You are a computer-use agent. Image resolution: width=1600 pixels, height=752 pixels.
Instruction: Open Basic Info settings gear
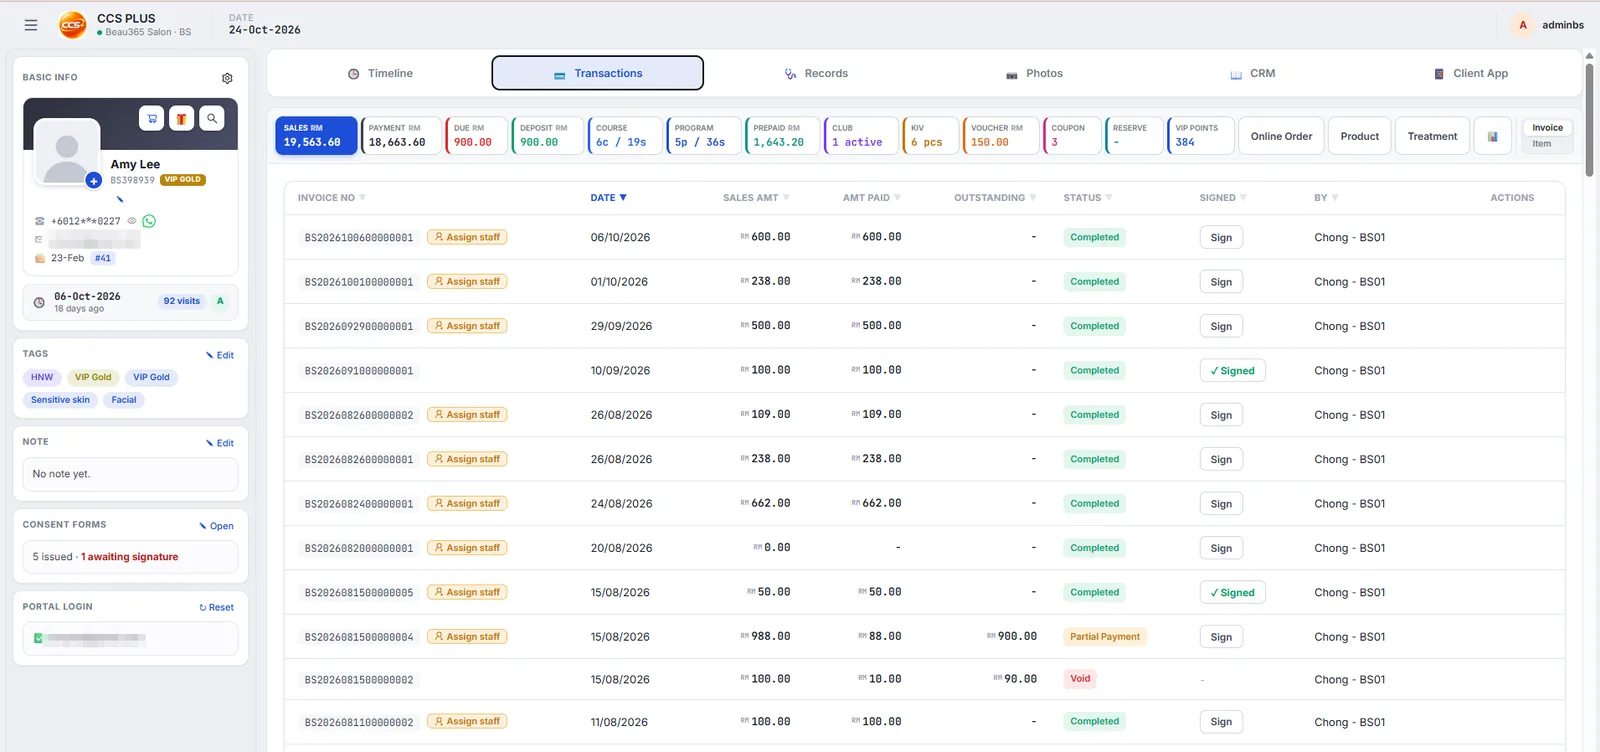227,78
